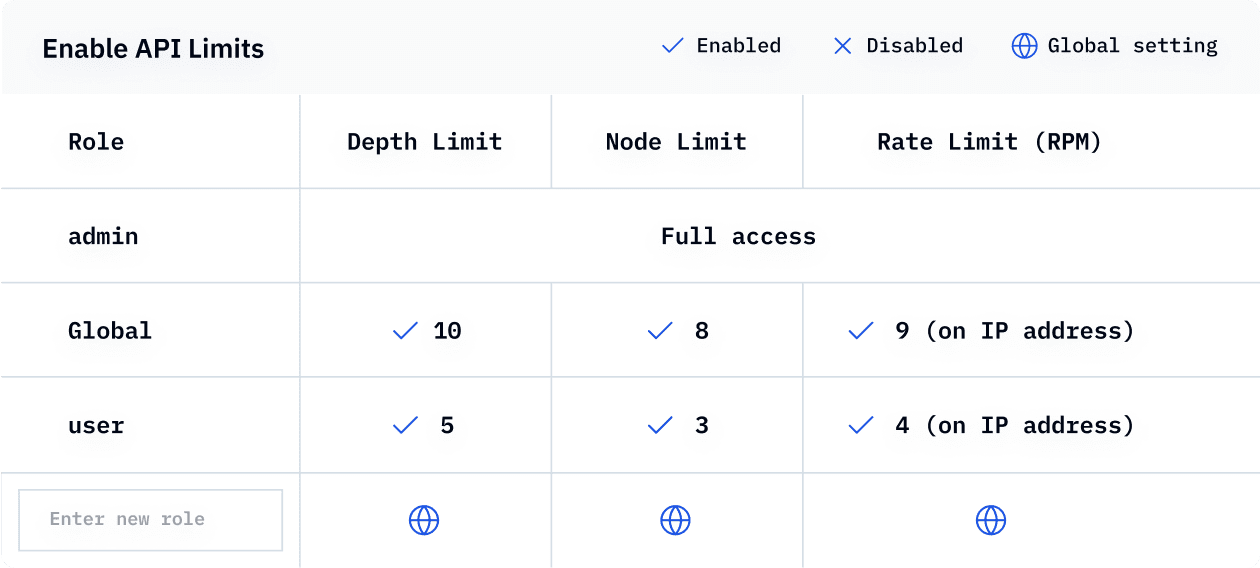Toggle the Global role Rate Limit checkmark
The height and width of the screenshot is (568, 1260).
coord(860,331)
